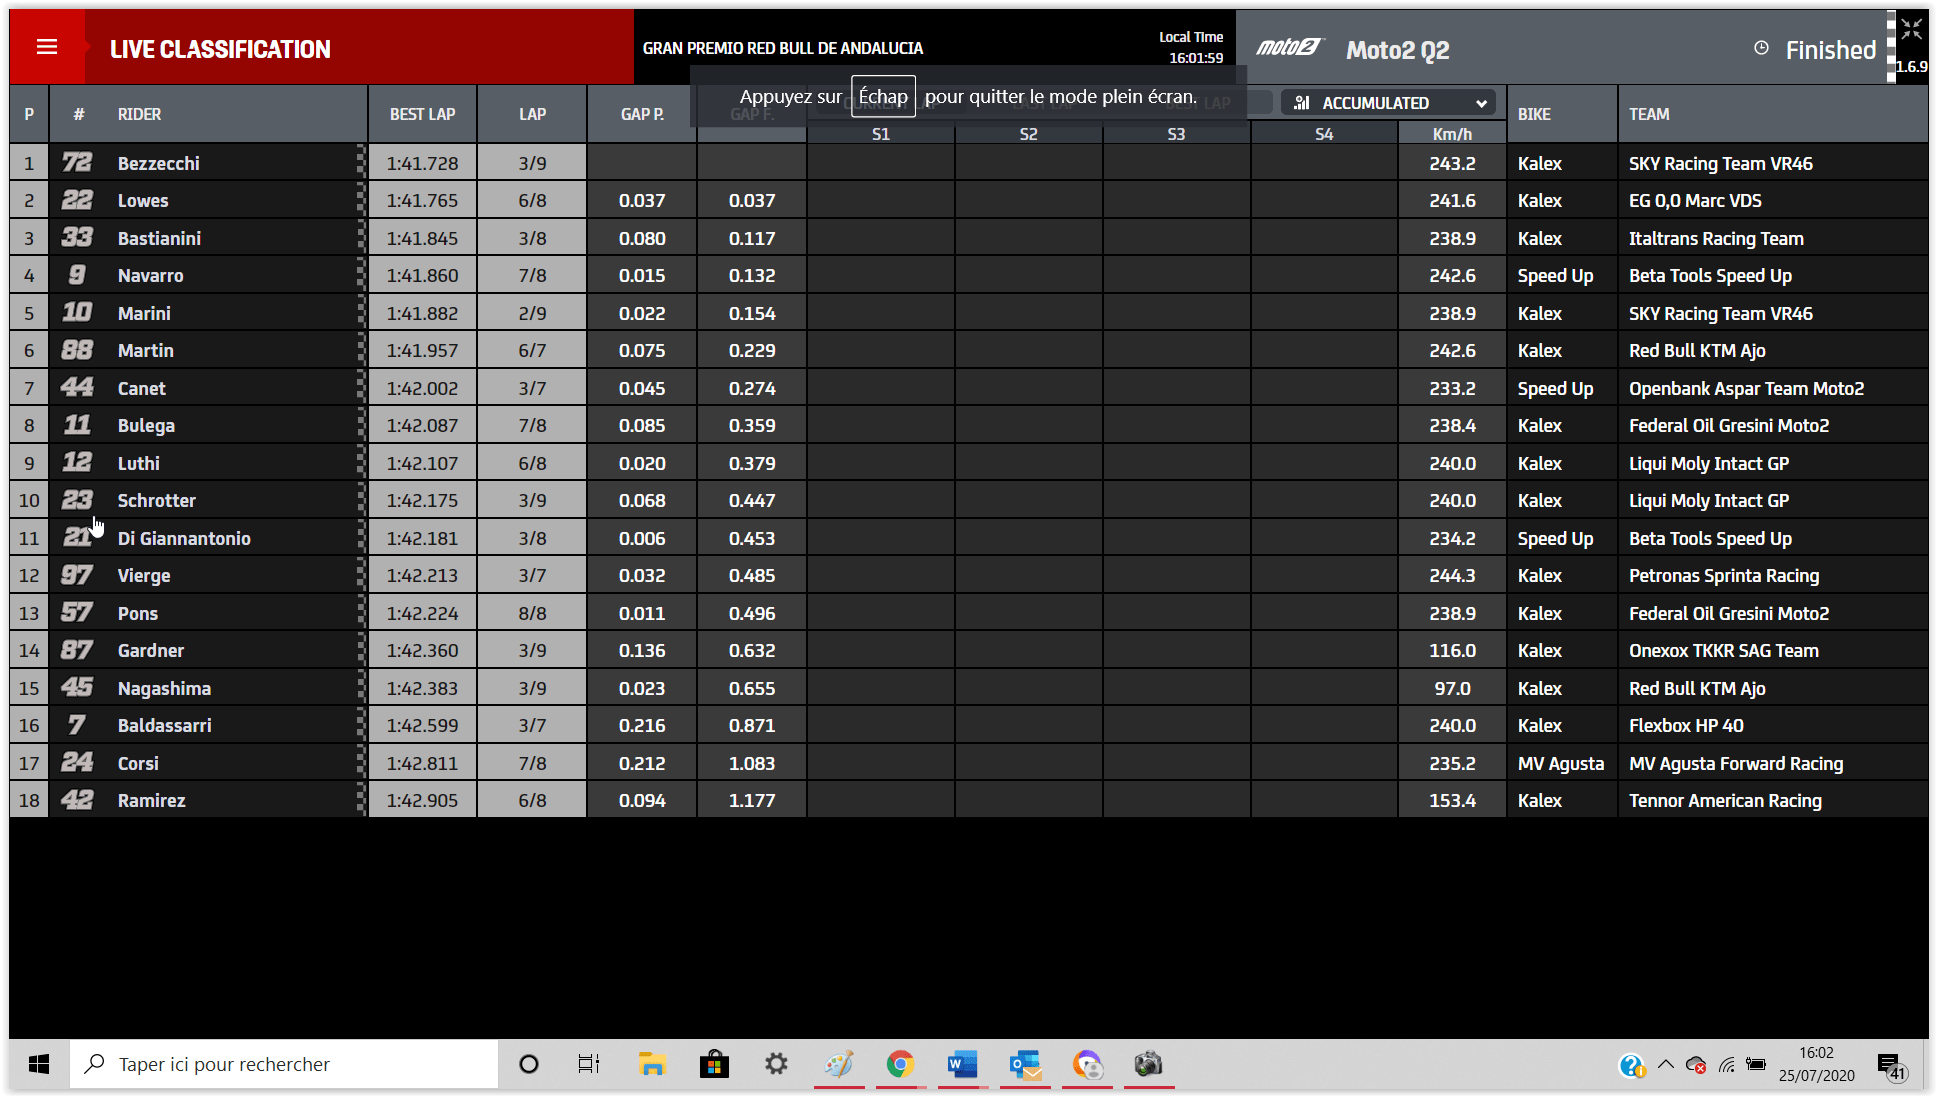Select rider Bezzecchi row
This screenshot has width=1937, height=1097.
pyautogui.click(x=159, y=163)
